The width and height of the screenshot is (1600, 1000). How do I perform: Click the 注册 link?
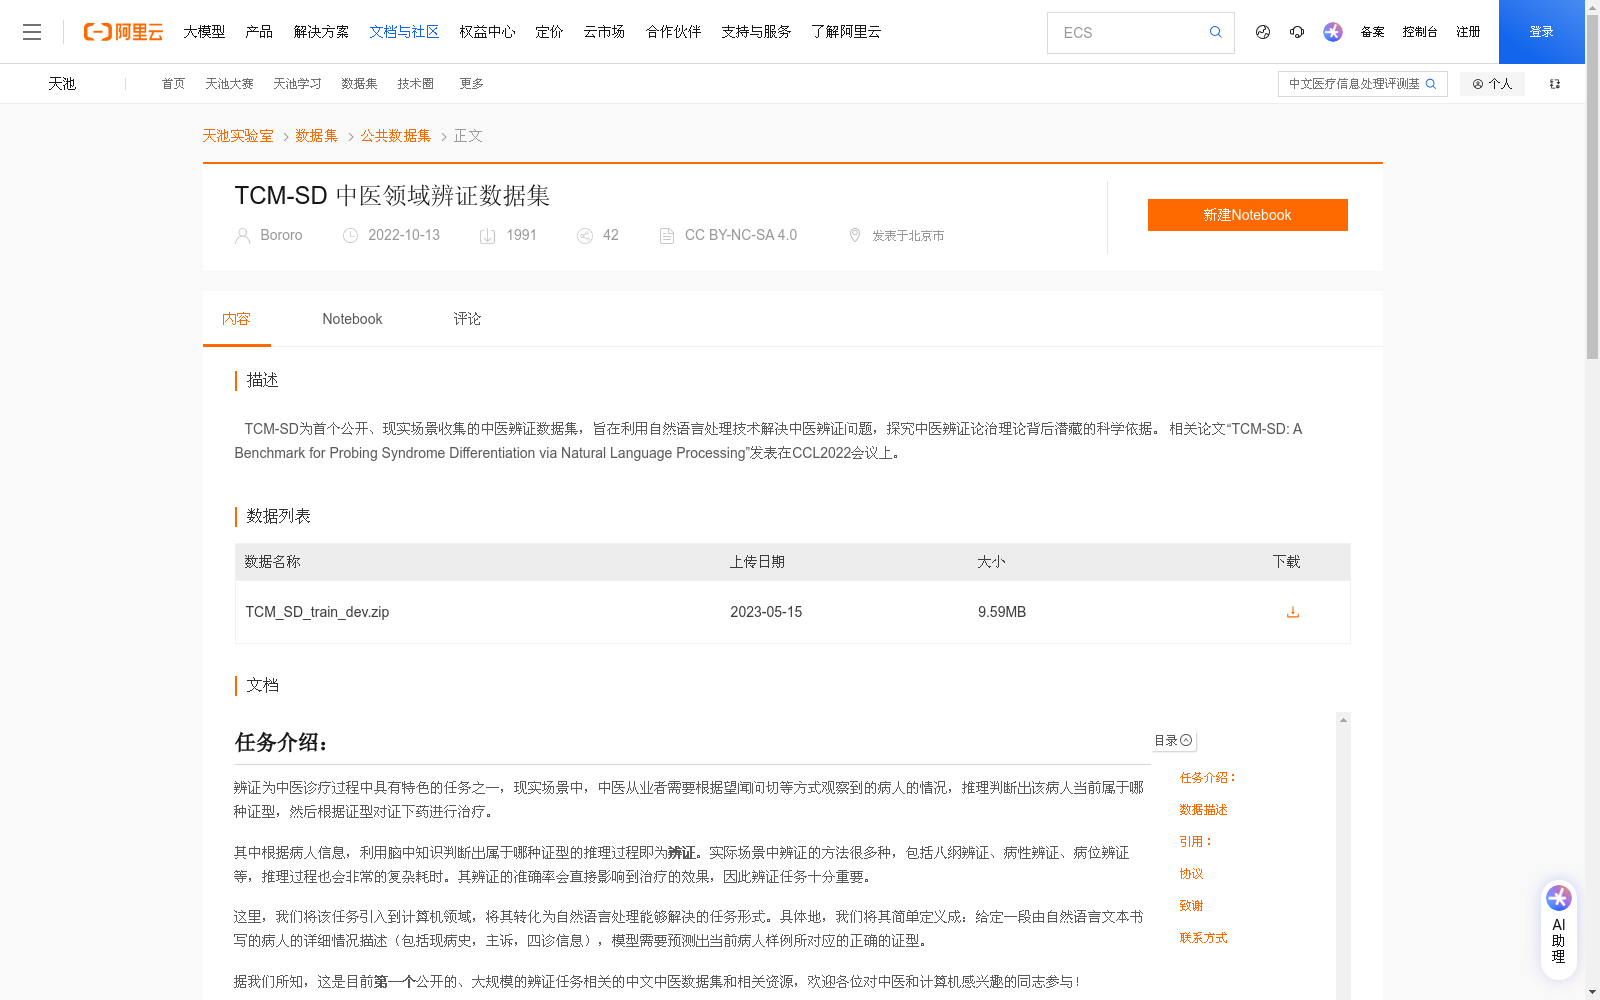(x=1468, y=32)
